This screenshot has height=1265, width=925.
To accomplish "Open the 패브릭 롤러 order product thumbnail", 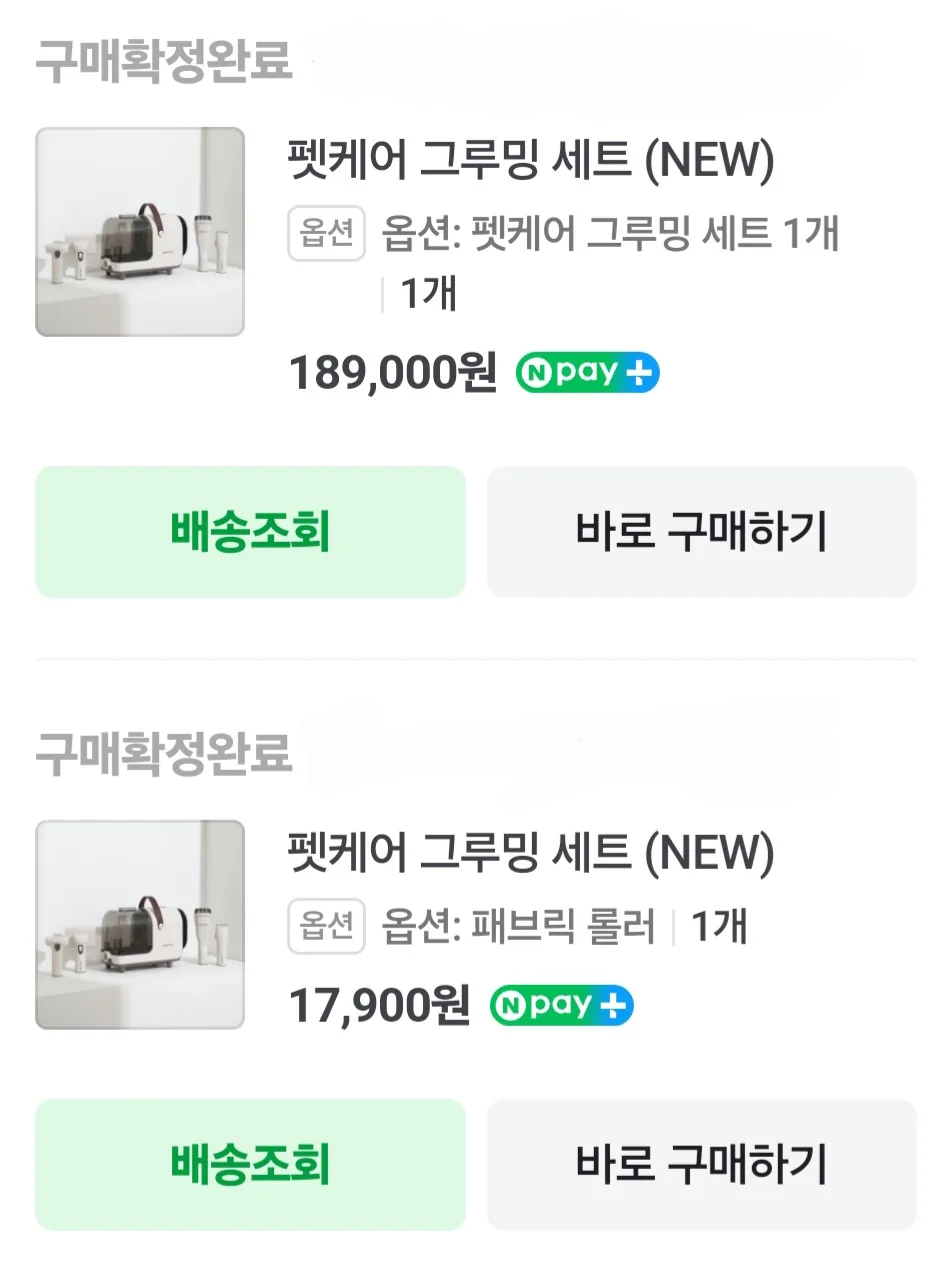I will tap(140, 925).
